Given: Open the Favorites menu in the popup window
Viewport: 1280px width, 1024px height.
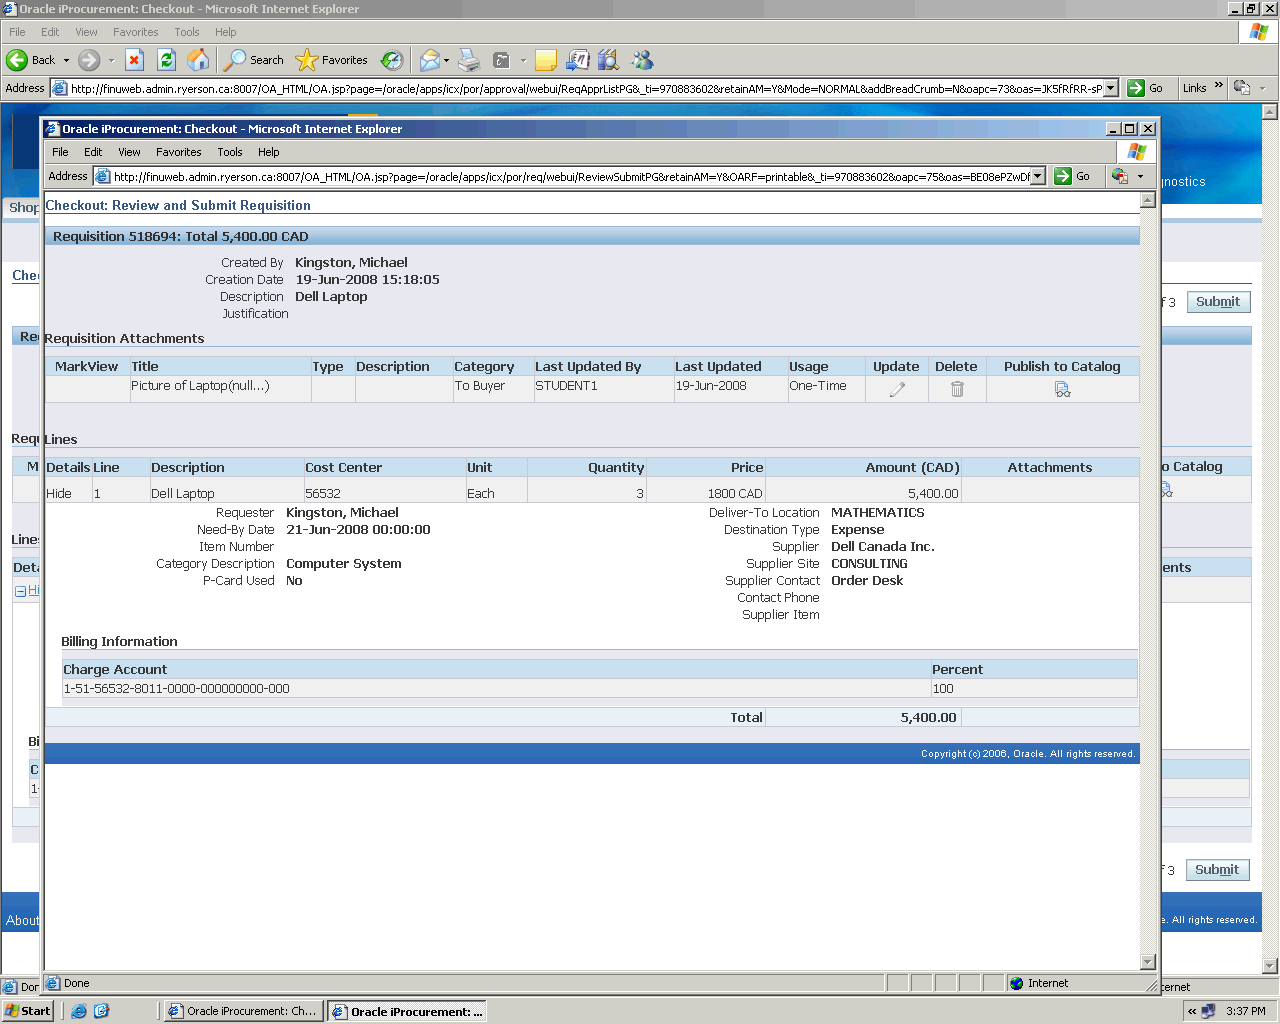Looking at the screenshot, I should (x=178, y=152).
